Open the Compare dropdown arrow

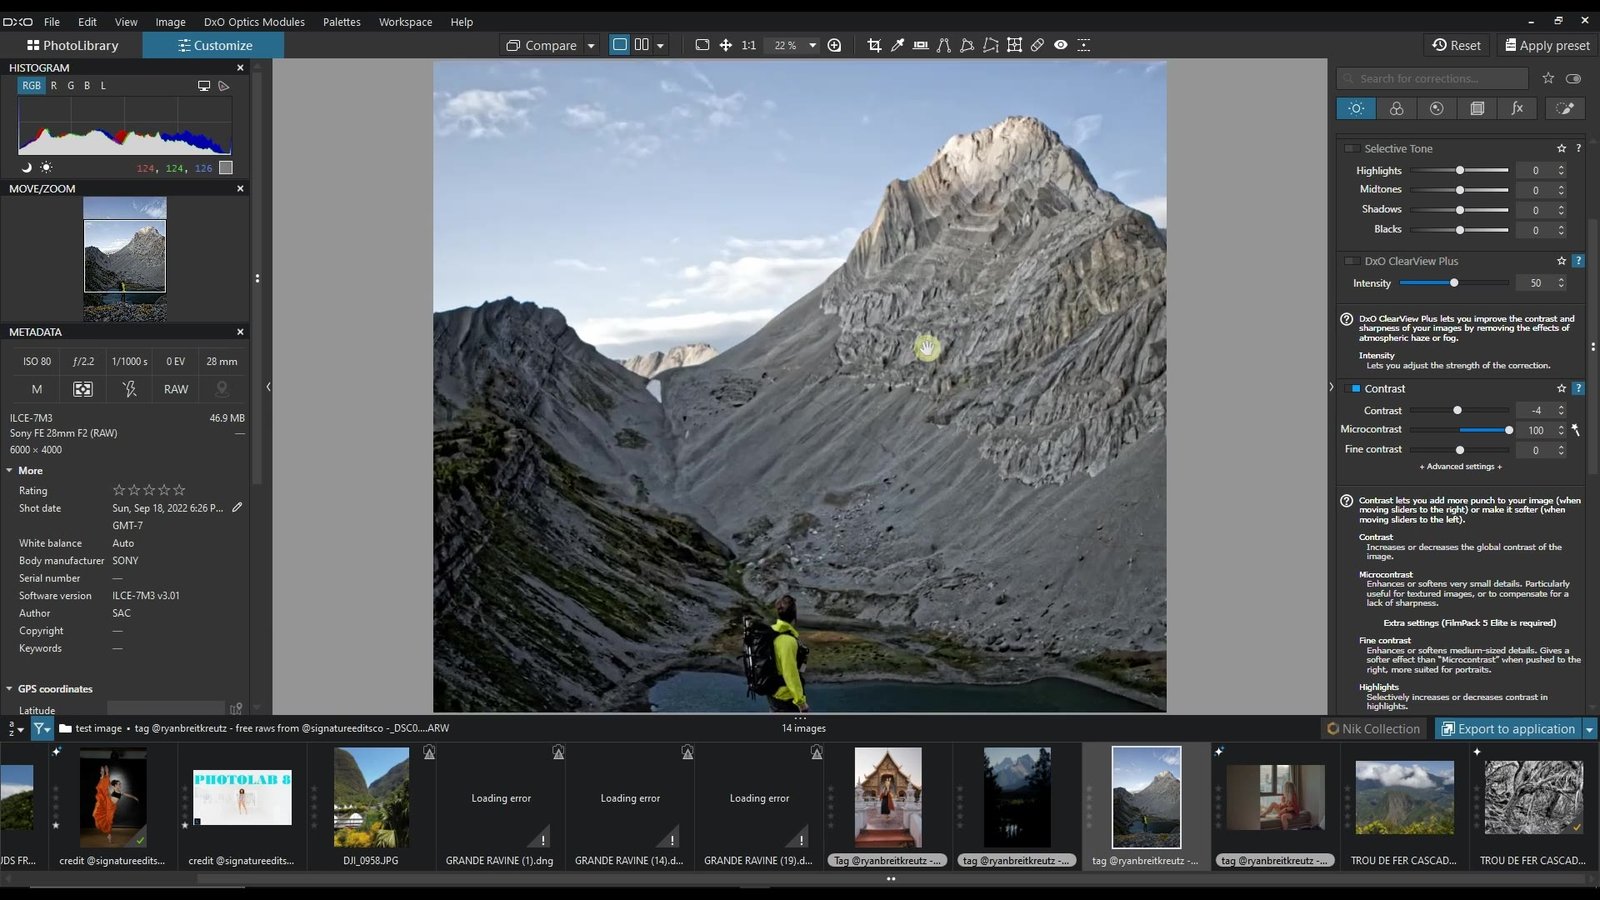point(591,46)
